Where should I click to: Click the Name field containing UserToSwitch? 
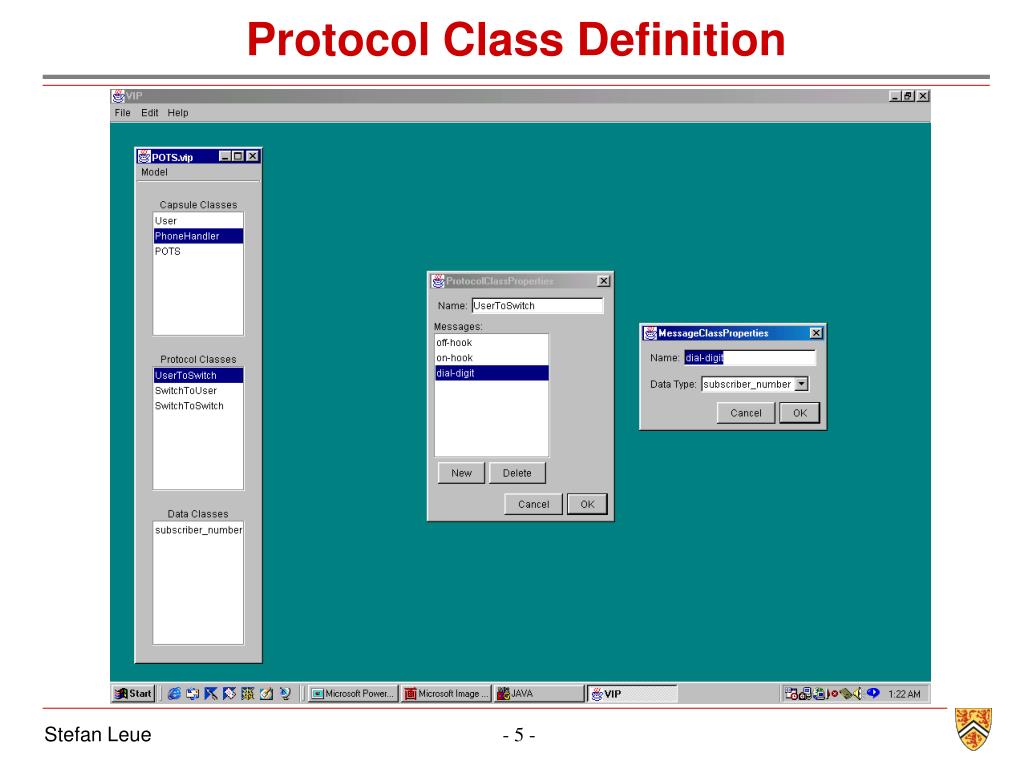click(537, 306)
